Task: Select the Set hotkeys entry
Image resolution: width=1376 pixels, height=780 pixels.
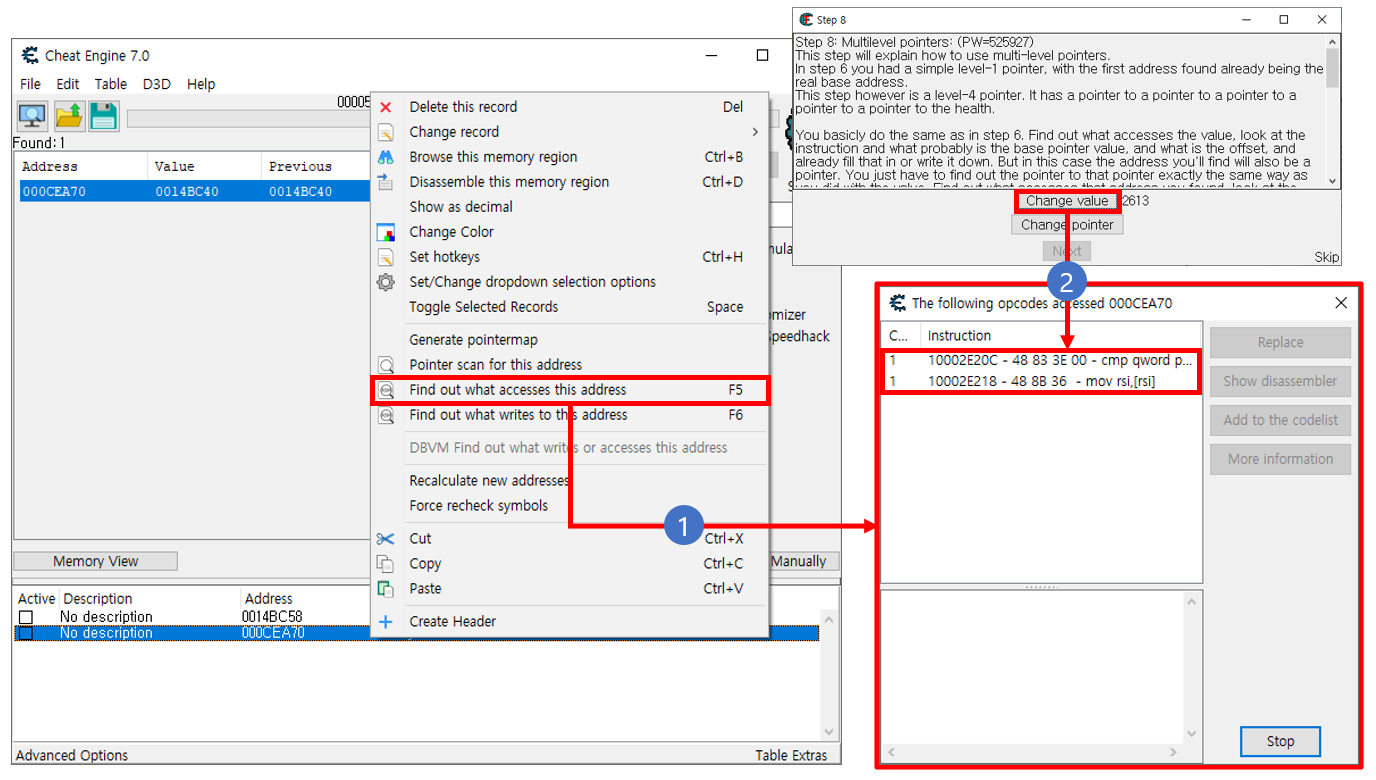Action: tap(568, 257)
